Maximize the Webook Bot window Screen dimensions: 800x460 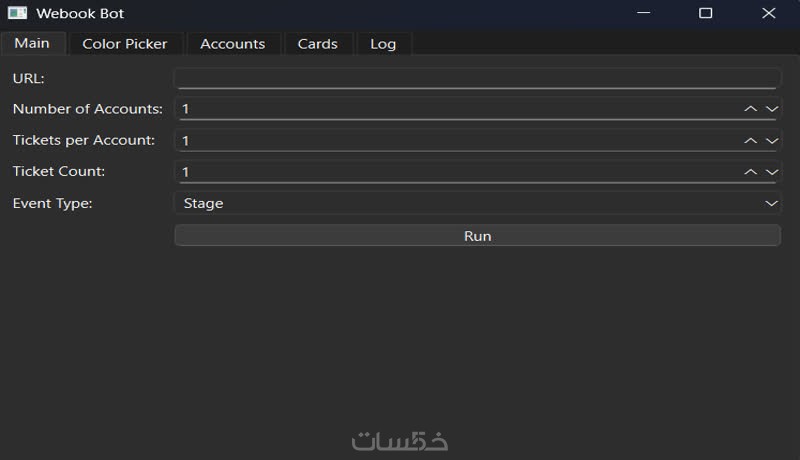coord(706,14)
